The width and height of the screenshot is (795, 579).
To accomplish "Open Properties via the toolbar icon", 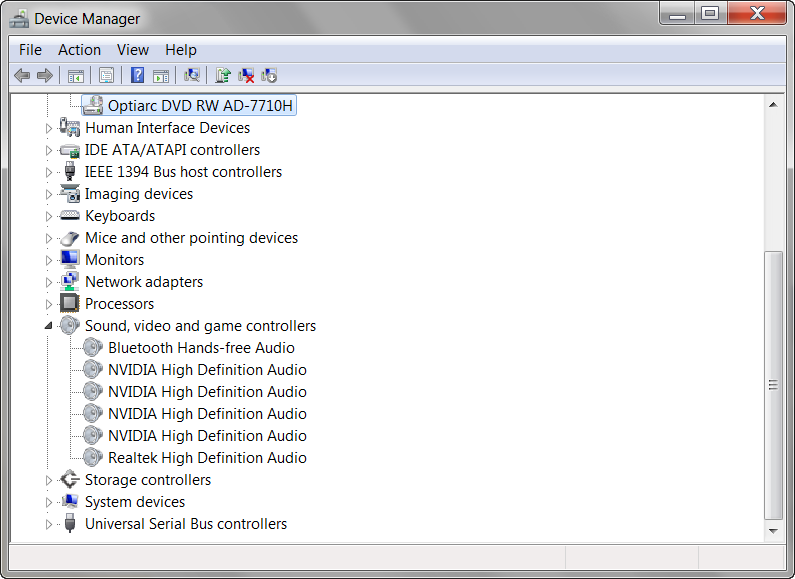I will (106, 76).
